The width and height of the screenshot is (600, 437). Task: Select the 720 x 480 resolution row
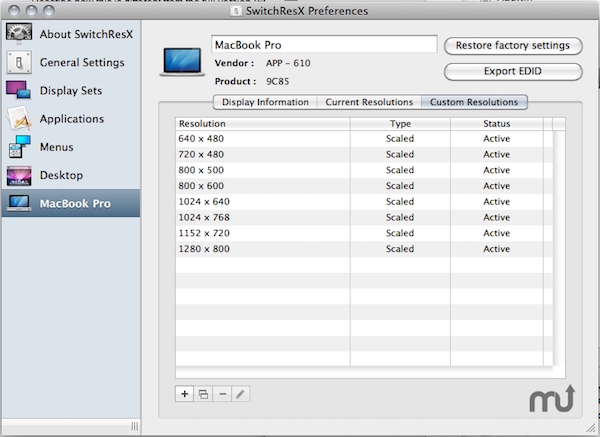(x=364, y=154)
